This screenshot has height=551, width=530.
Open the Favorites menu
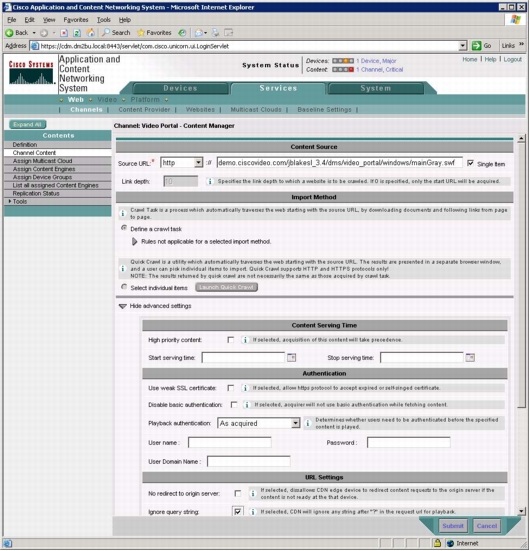pyautogui.click(x=76, y=20)
